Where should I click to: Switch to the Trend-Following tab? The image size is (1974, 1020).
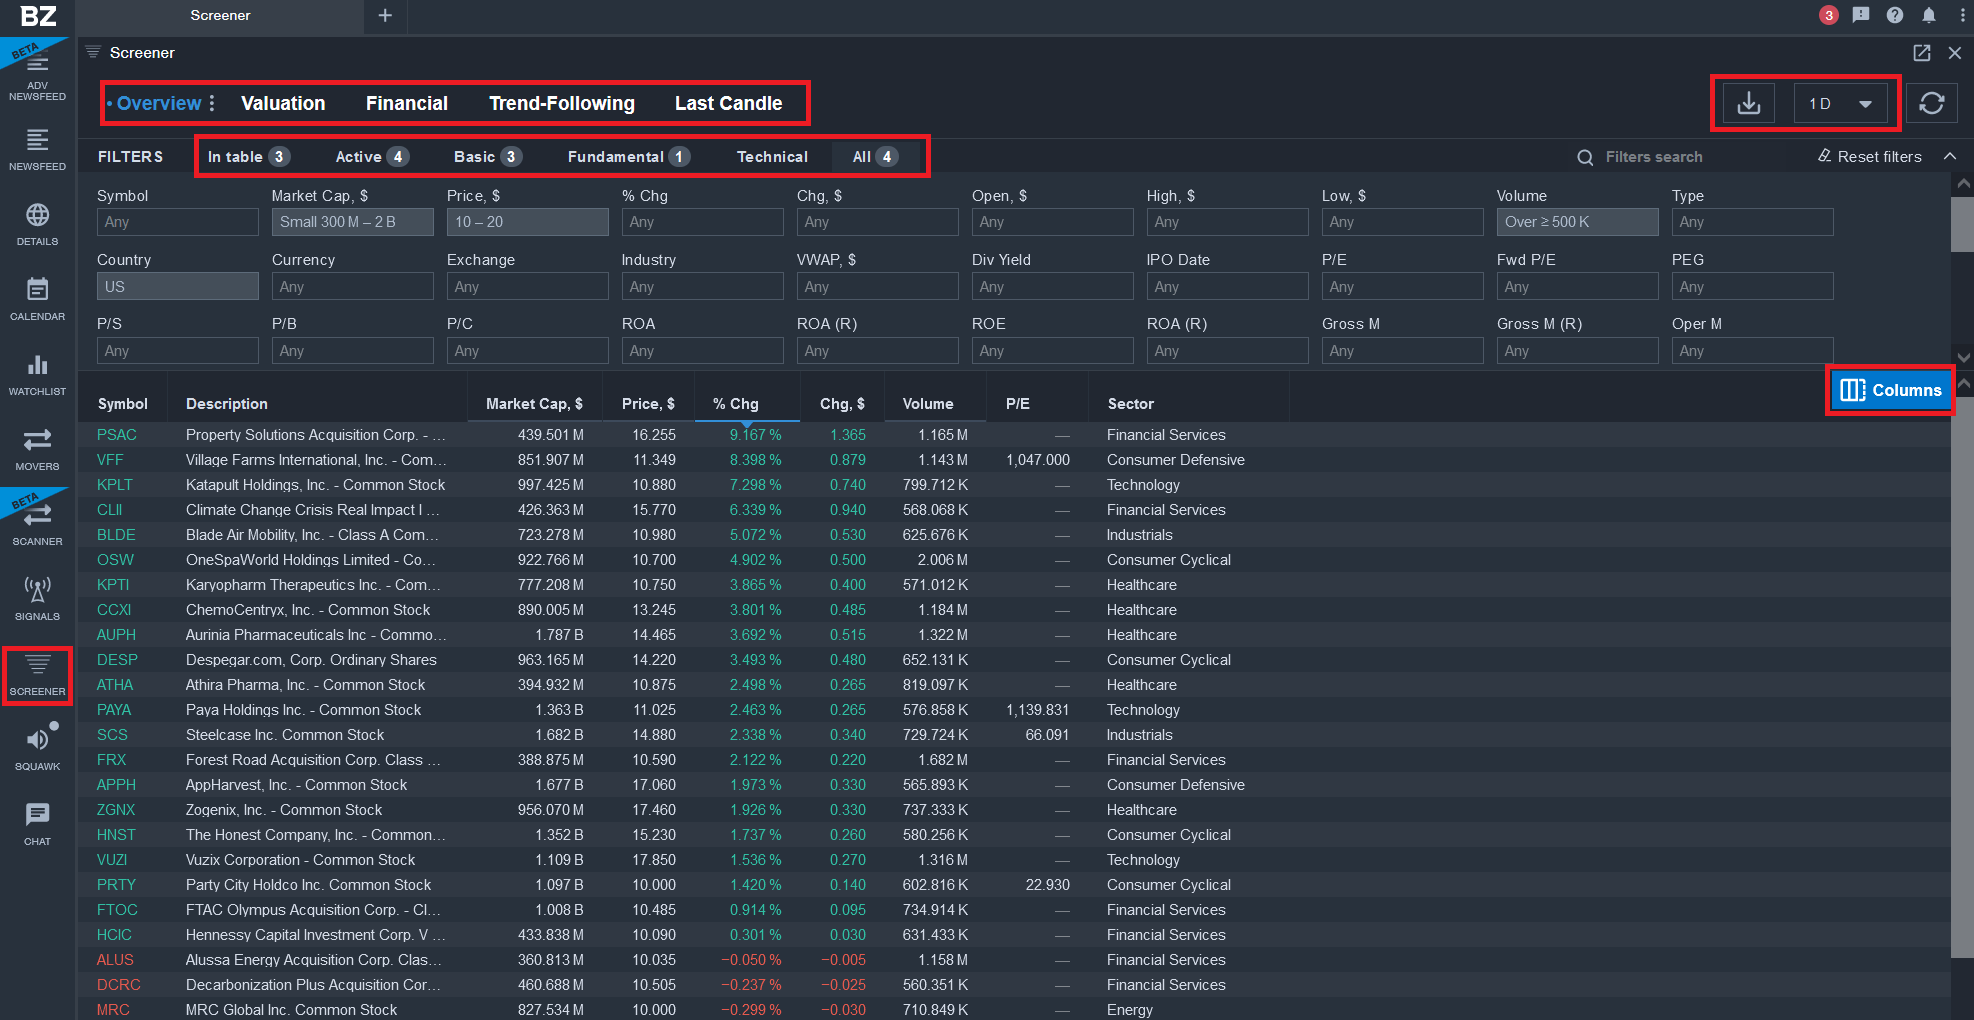[562, 103]
